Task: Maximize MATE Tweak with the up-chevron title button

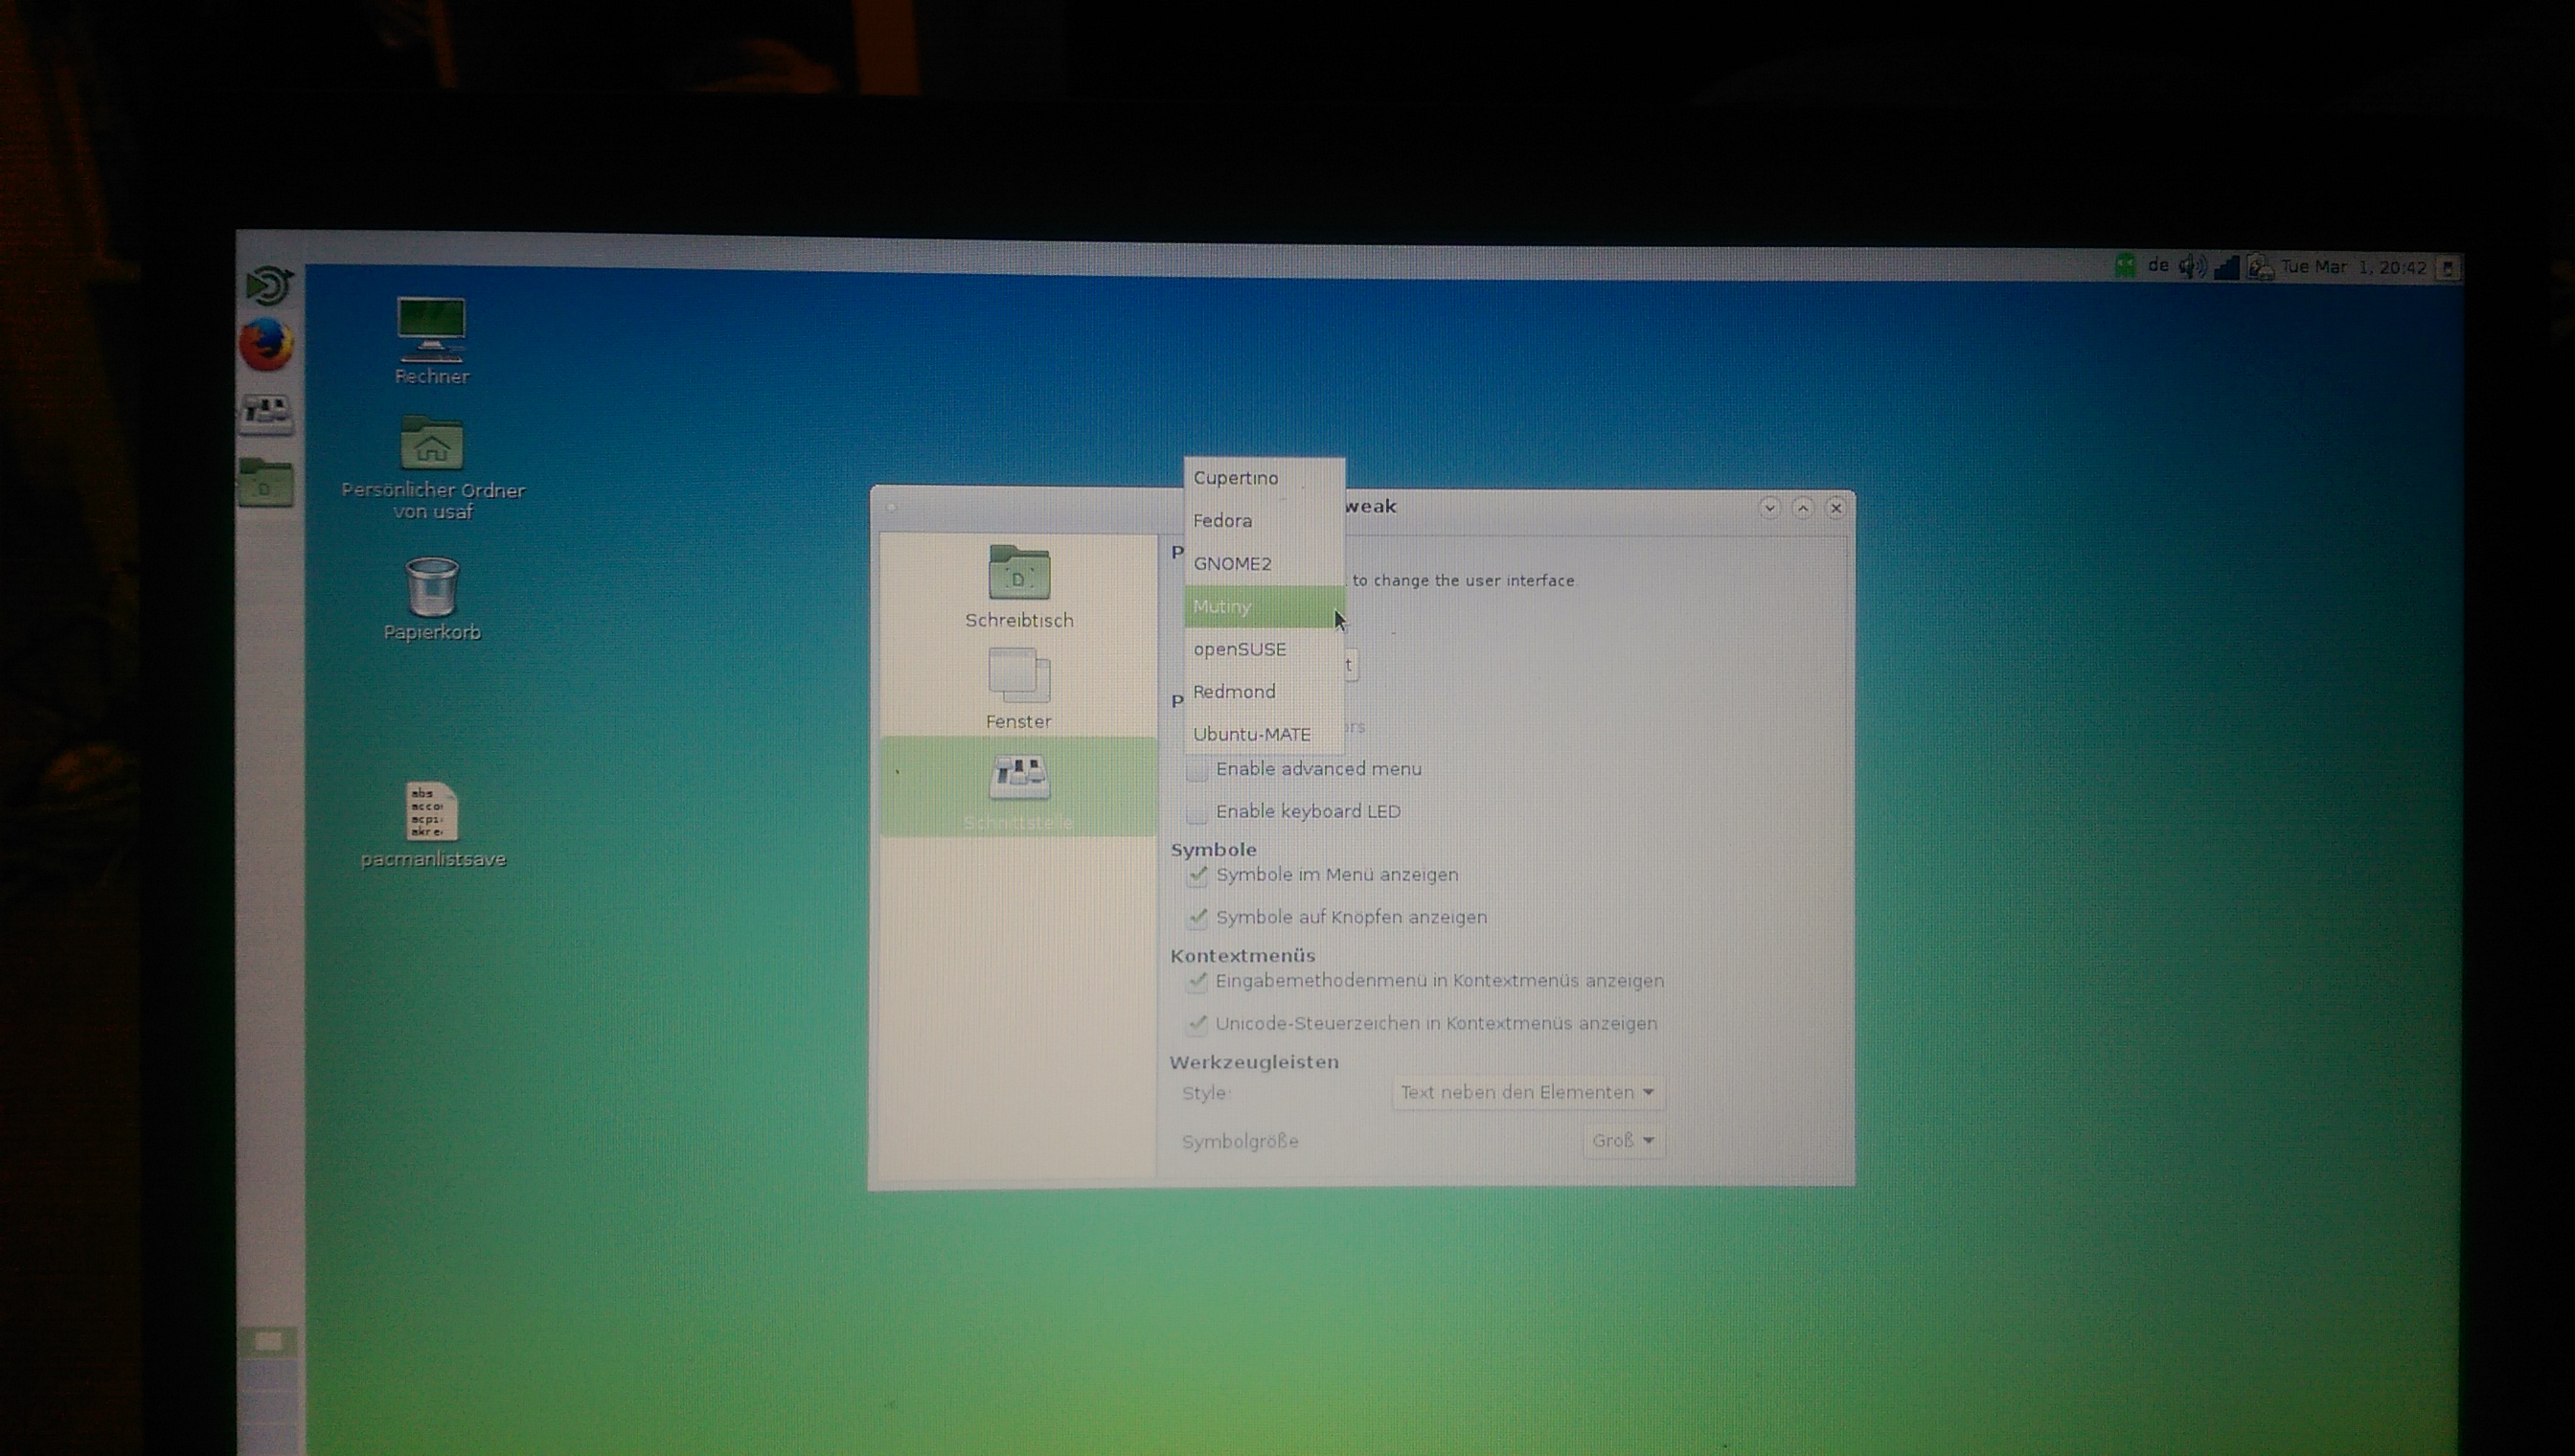Action: [x=1803, y=508]
